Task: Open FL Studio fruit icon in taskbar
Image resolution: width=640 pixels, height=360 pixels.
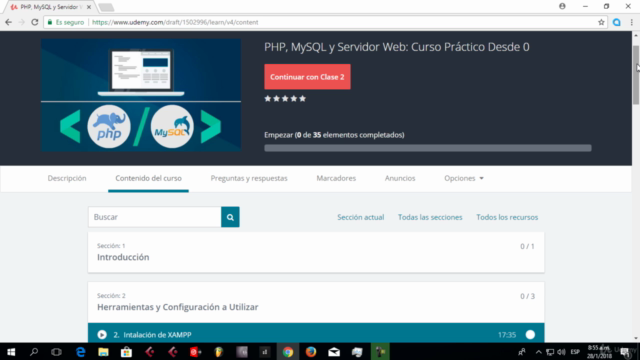Action: tap(219, 351)
